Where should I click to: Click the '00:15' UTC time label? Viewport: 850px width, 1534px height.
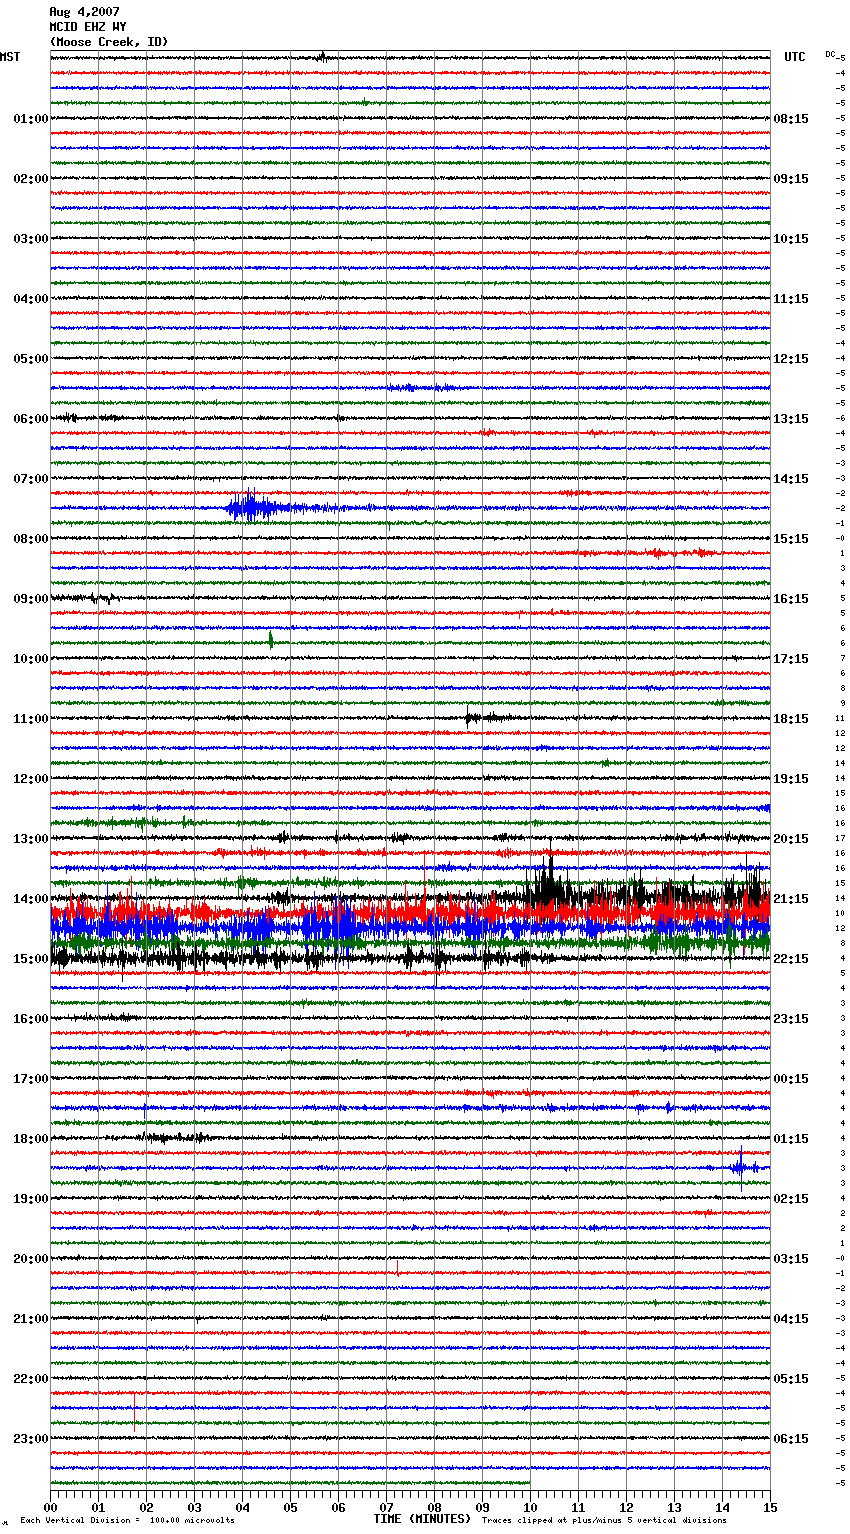coord(791,1079)
